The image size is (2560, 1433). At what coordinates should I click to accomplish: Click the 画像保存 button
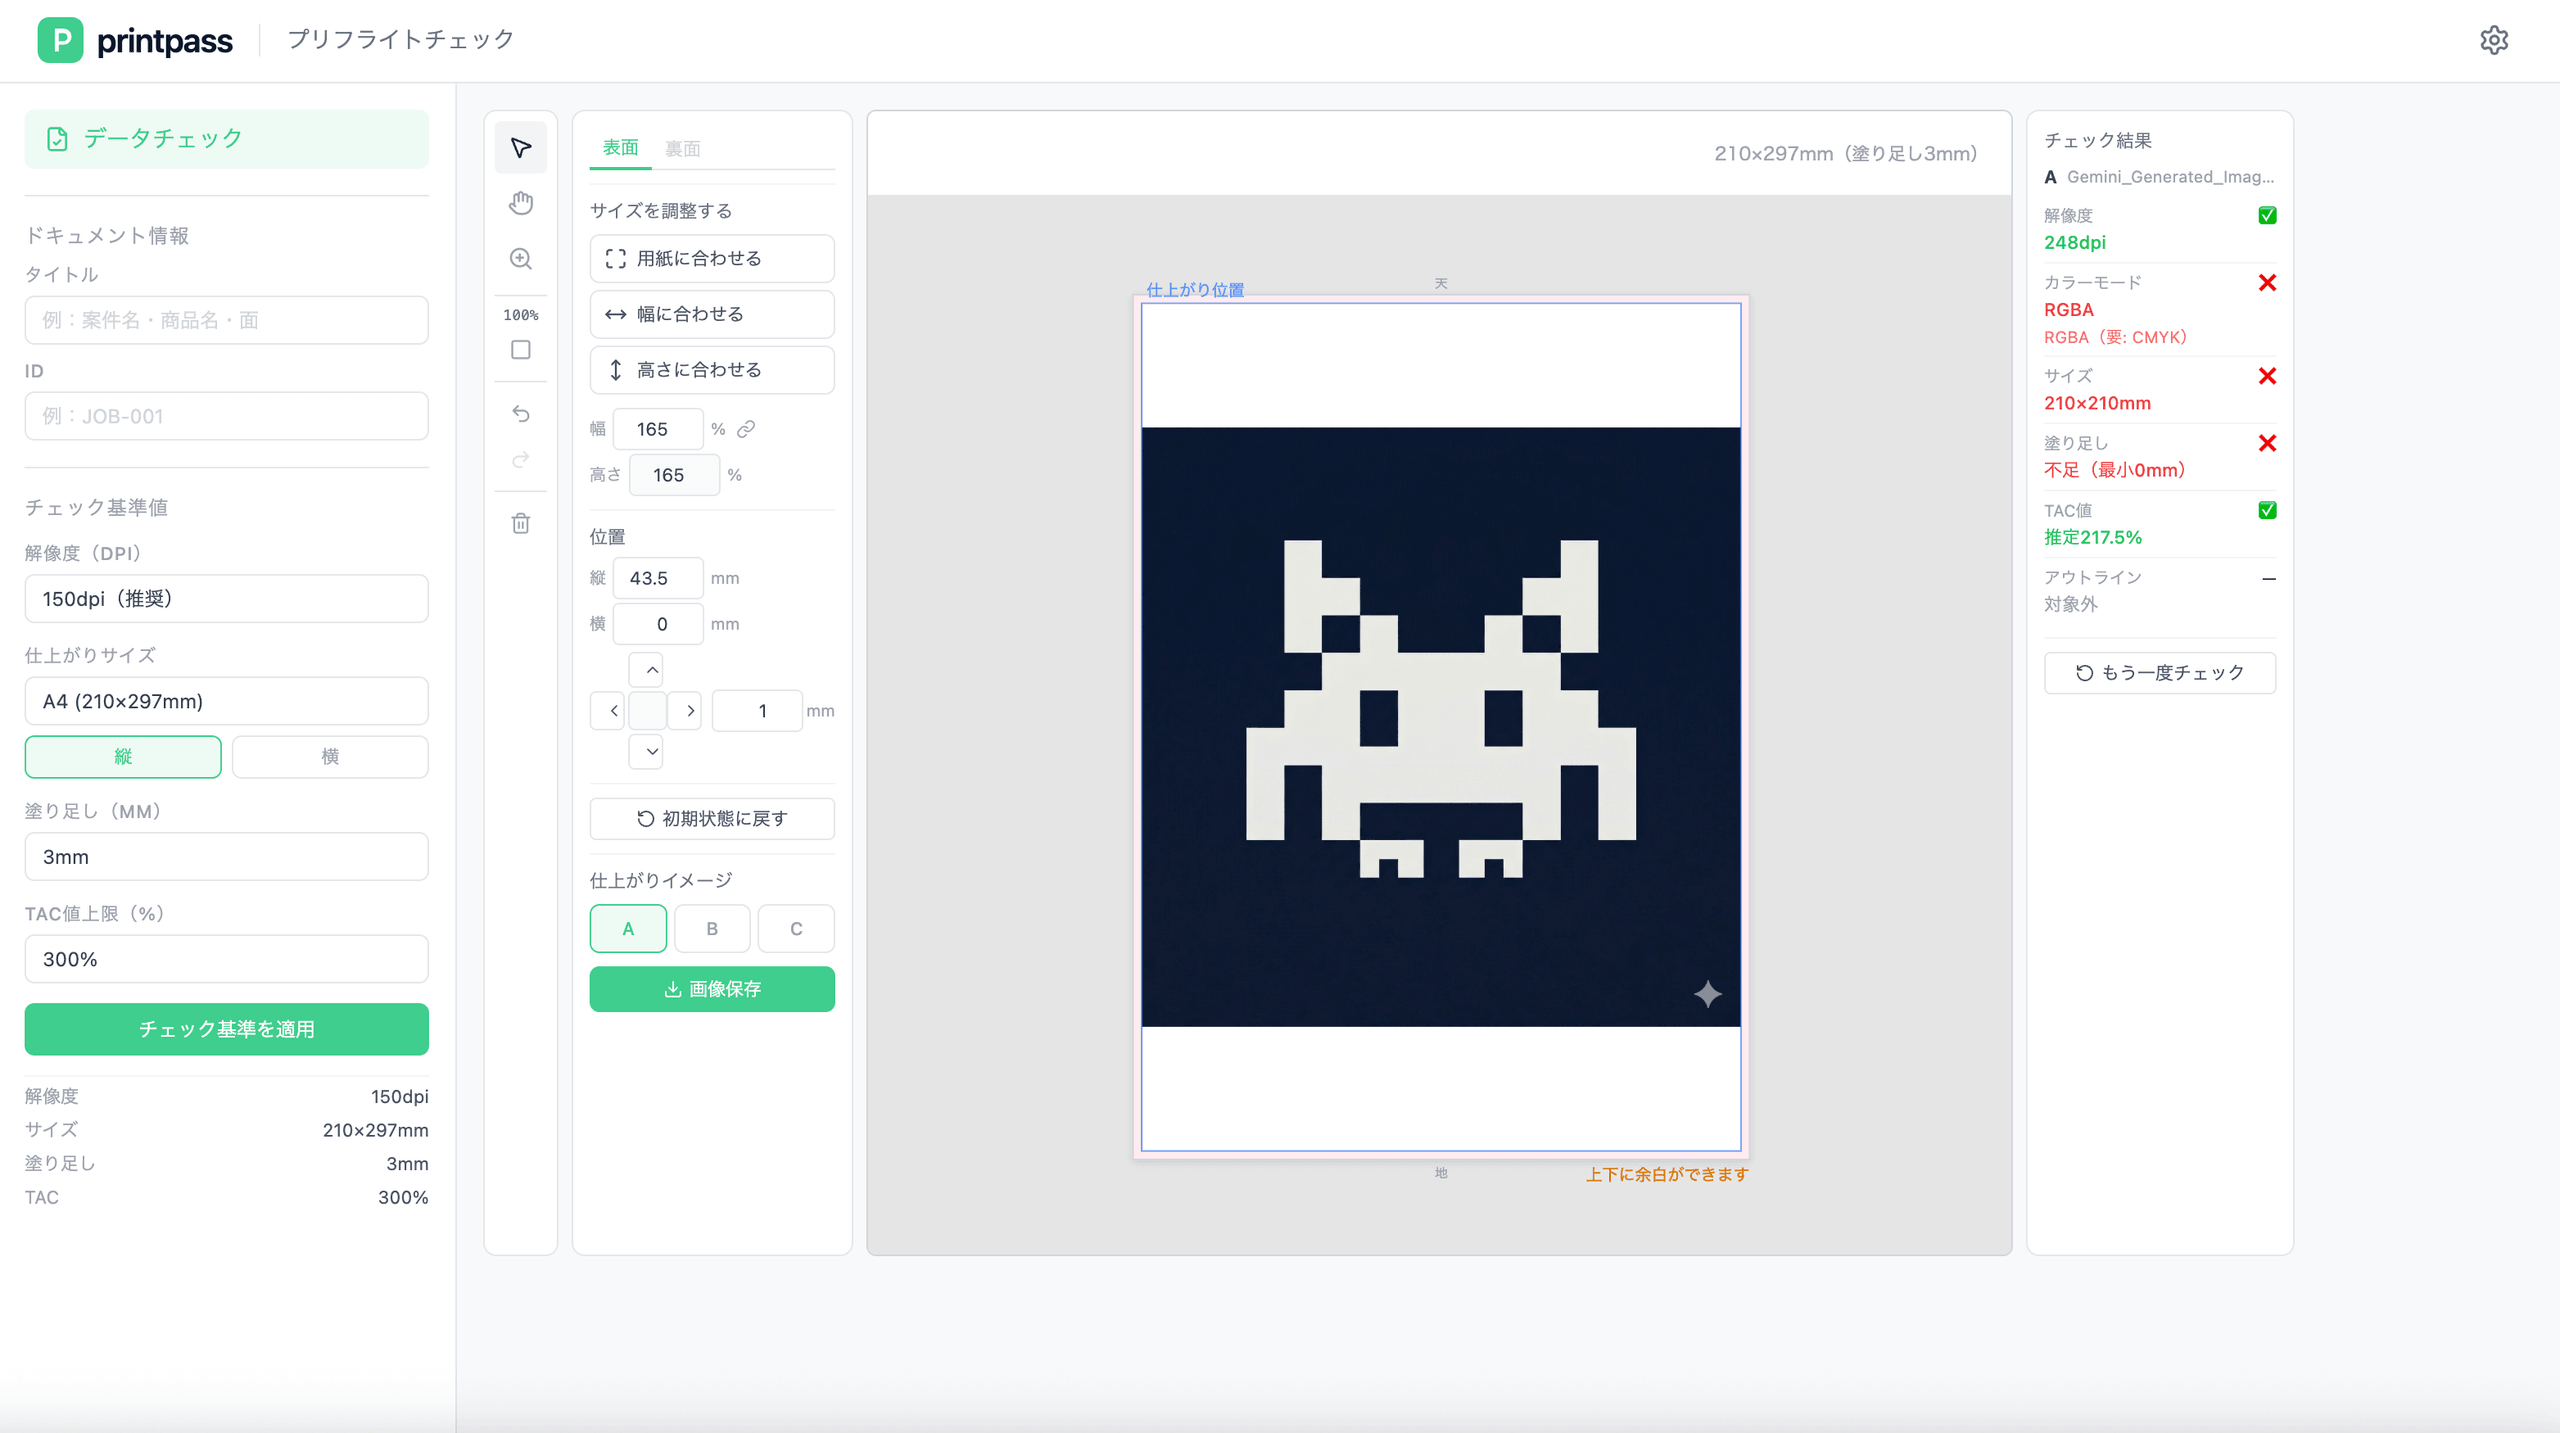coord(712,989)
